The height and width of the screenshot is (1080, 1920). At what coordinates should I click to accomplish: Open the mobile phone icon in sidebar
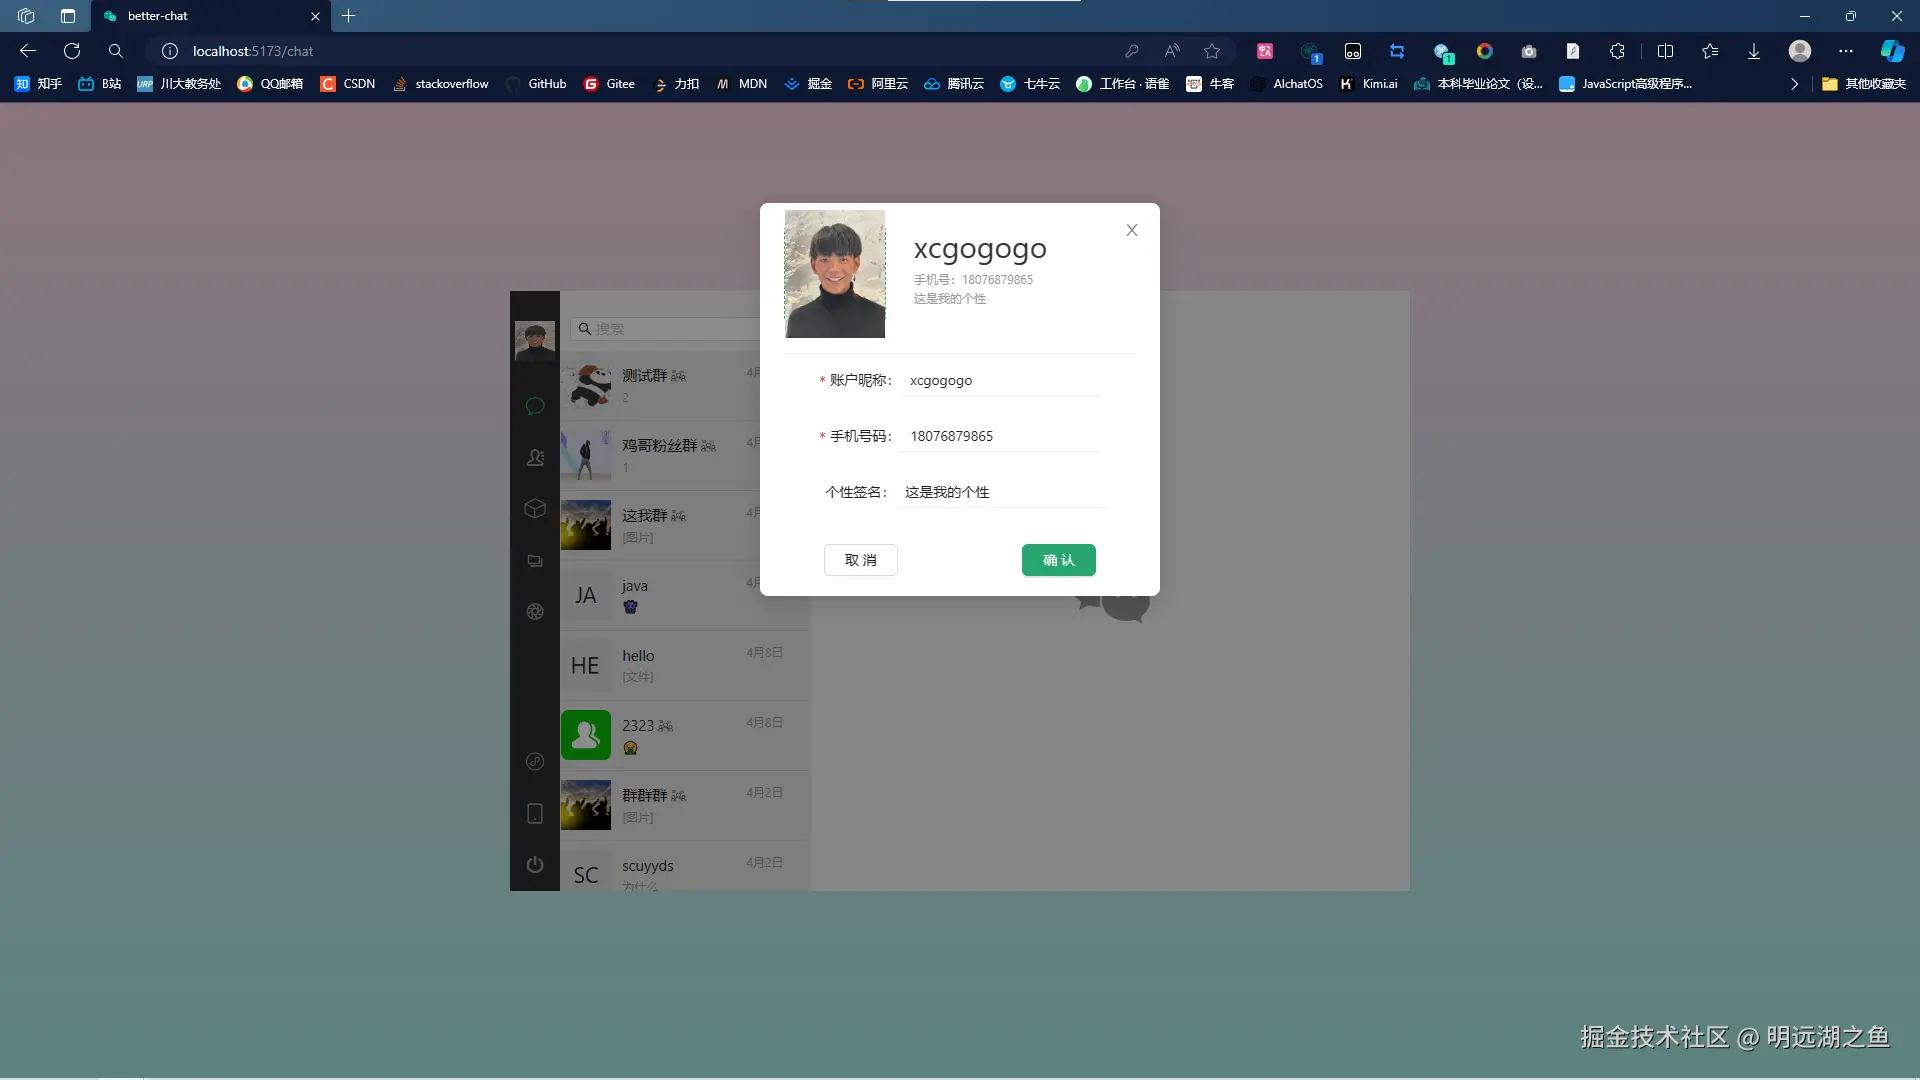(x=535, y=813)
